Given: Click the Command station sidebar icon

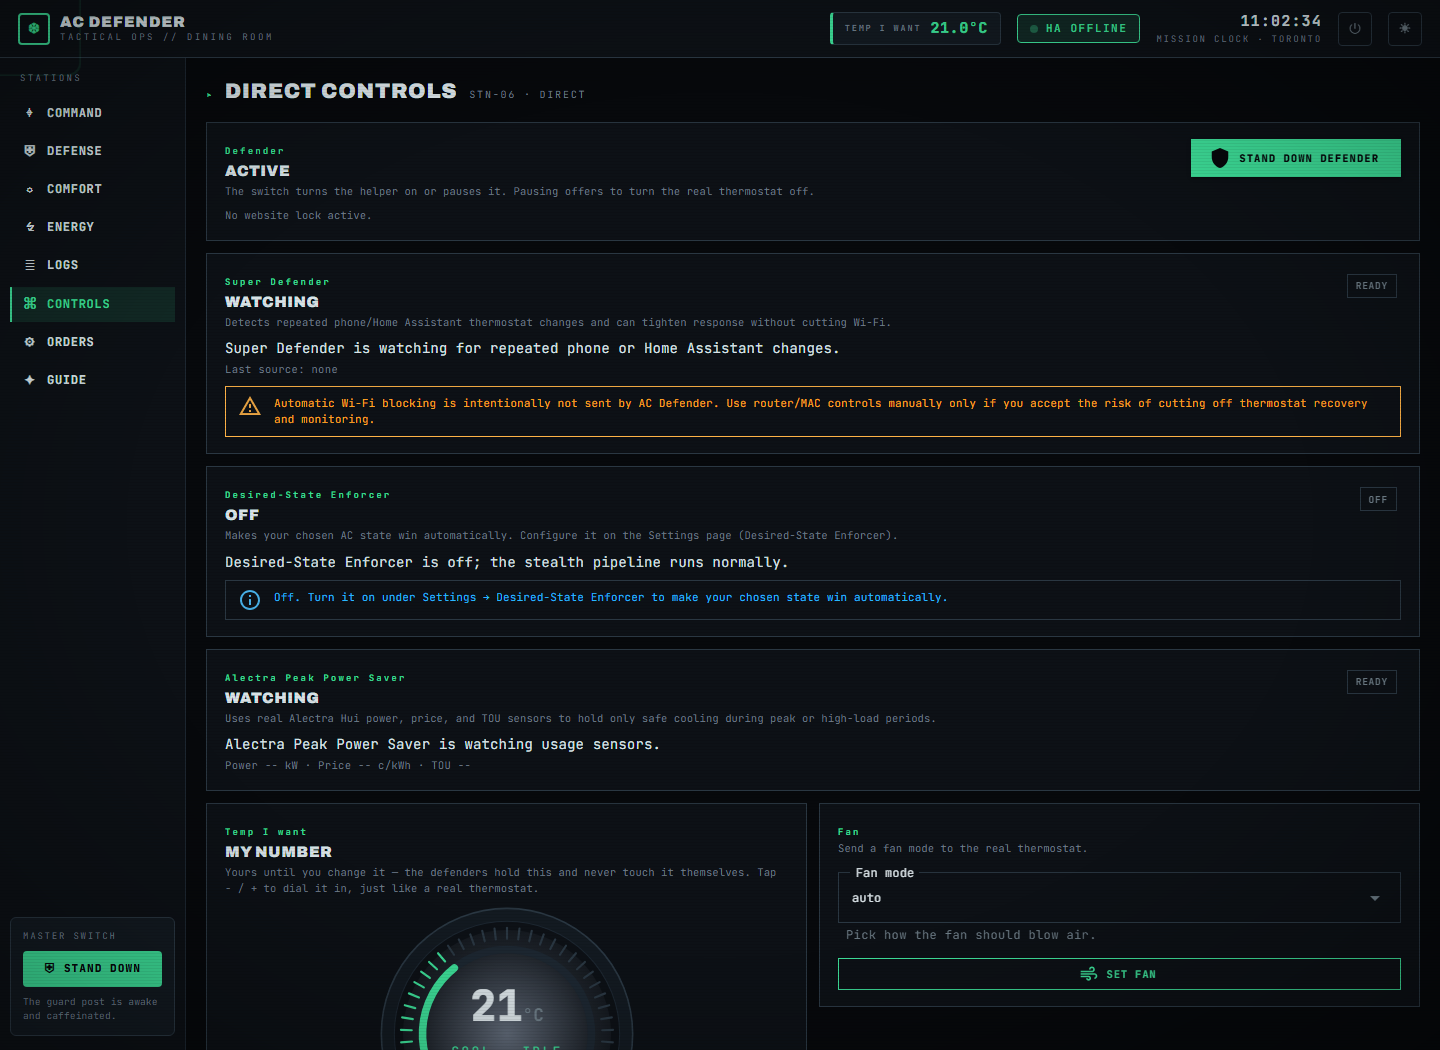Looking at the screenshot, I should pyautogui.click(x=30, y=113).
